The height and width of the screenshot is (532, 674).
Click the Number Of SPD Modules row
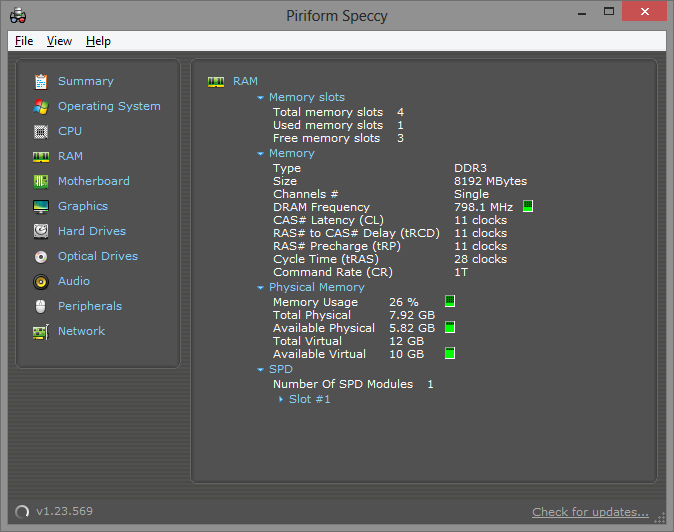coord(353,384)
